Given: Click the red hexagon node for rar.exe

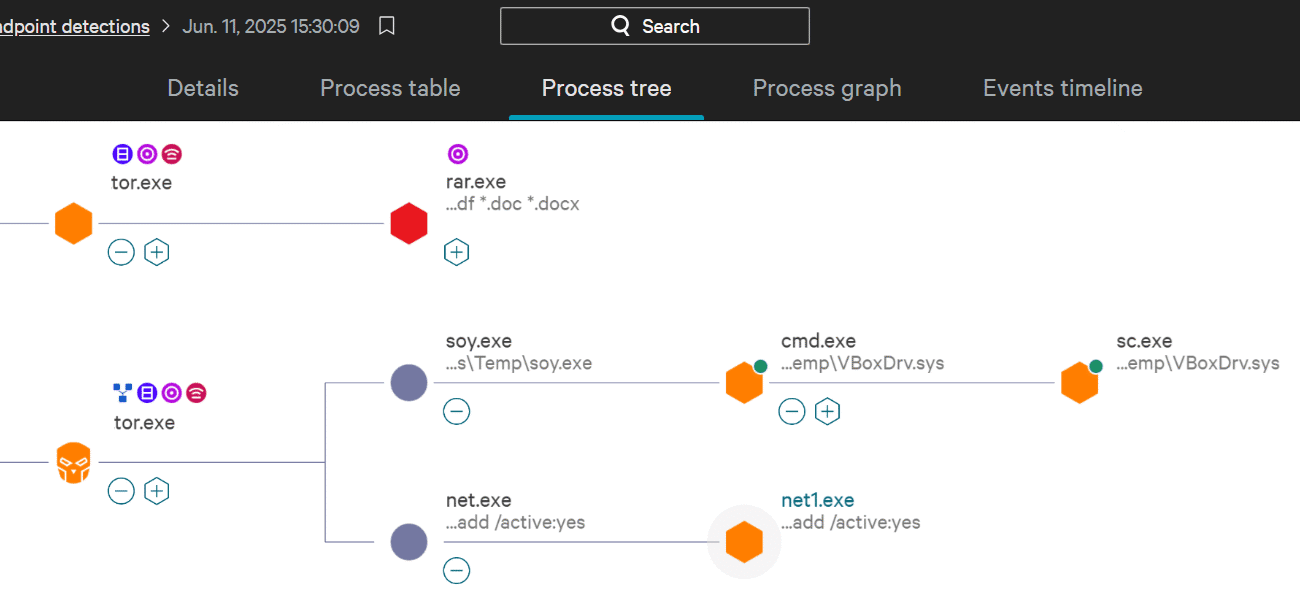Looking at the screenshot, I should pos(409,223).
